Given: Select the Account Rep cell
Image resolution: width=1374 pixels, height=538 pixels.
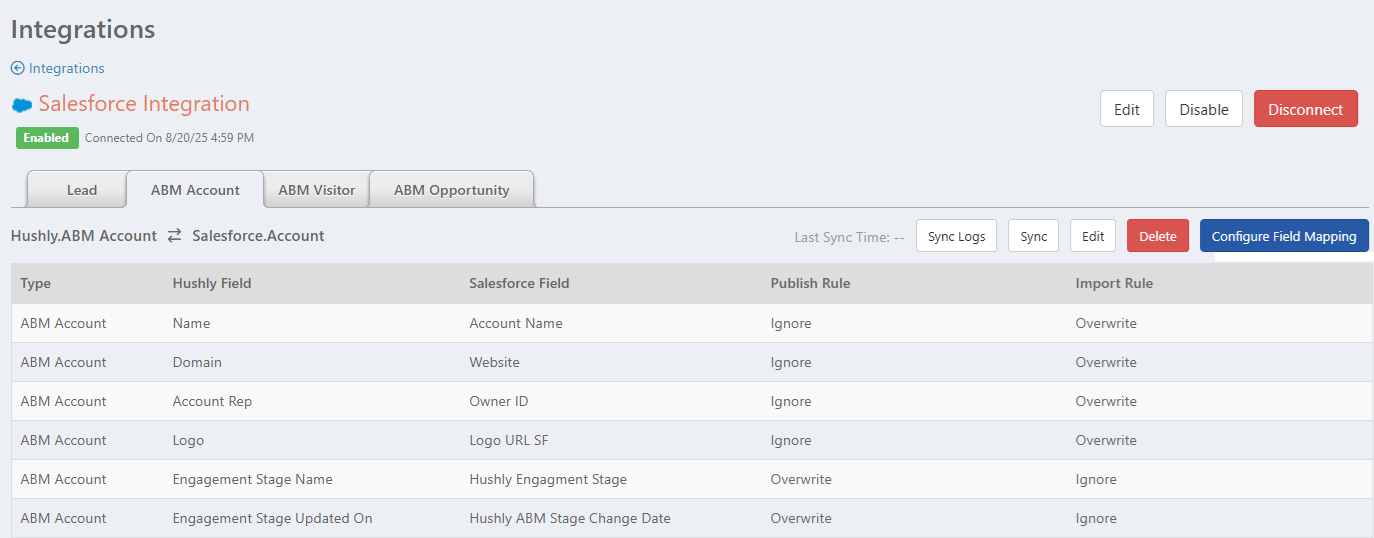Looking at the screenshot, I should (x=212, y=401).
